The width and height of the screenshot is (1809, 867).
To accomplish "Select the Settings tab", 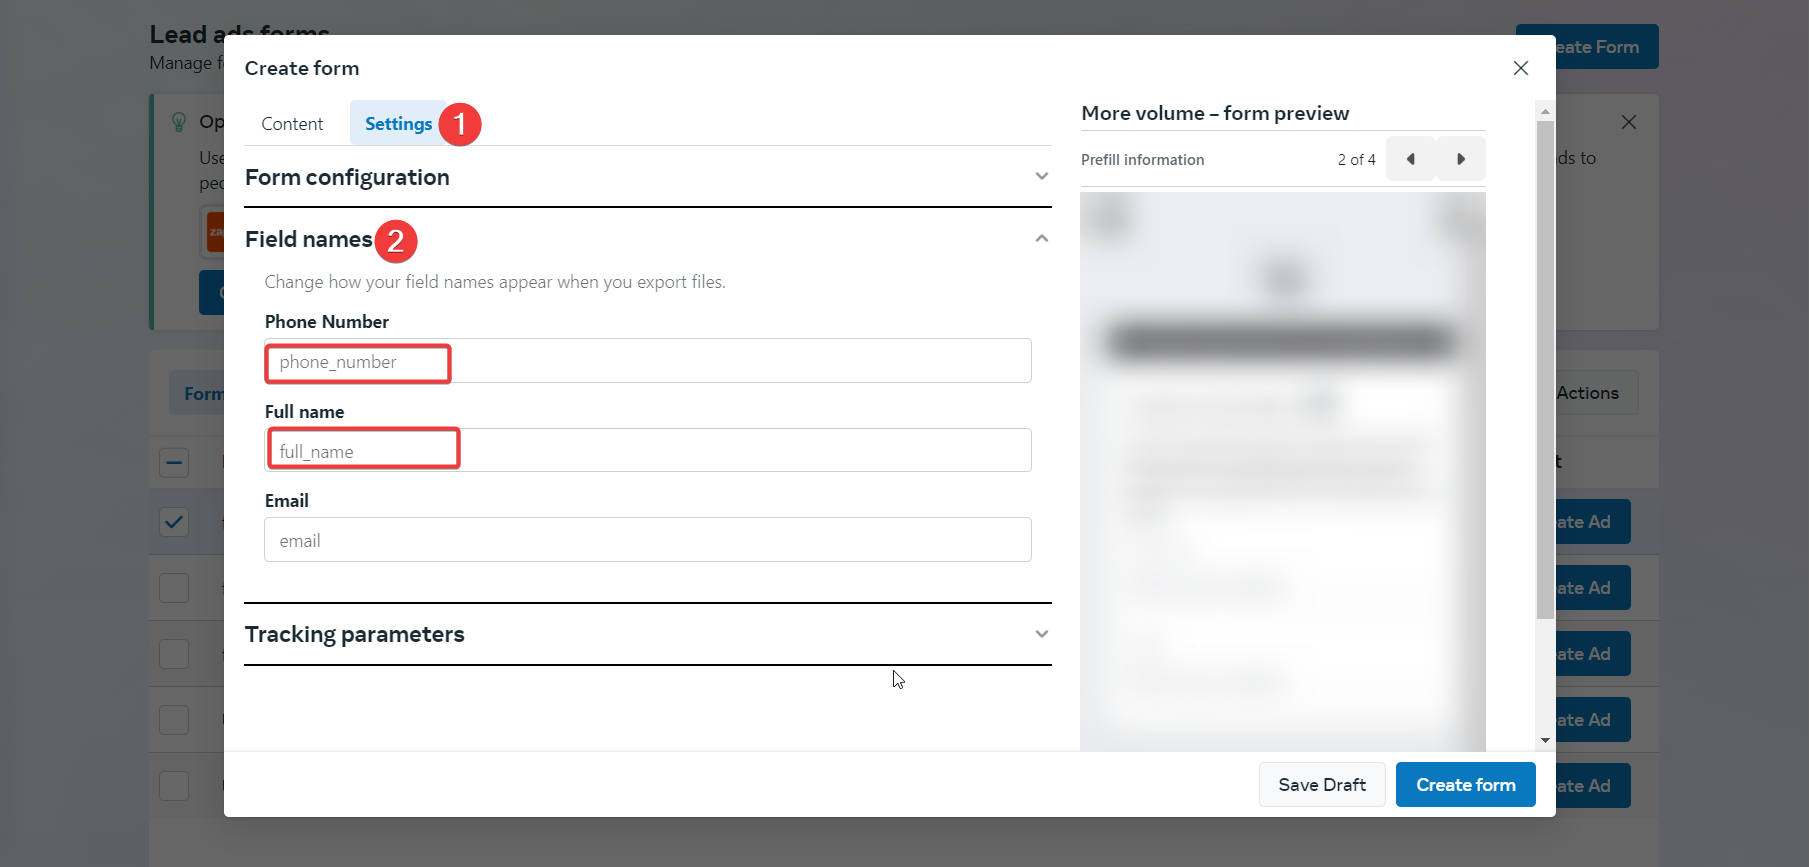I will point(398,124).
